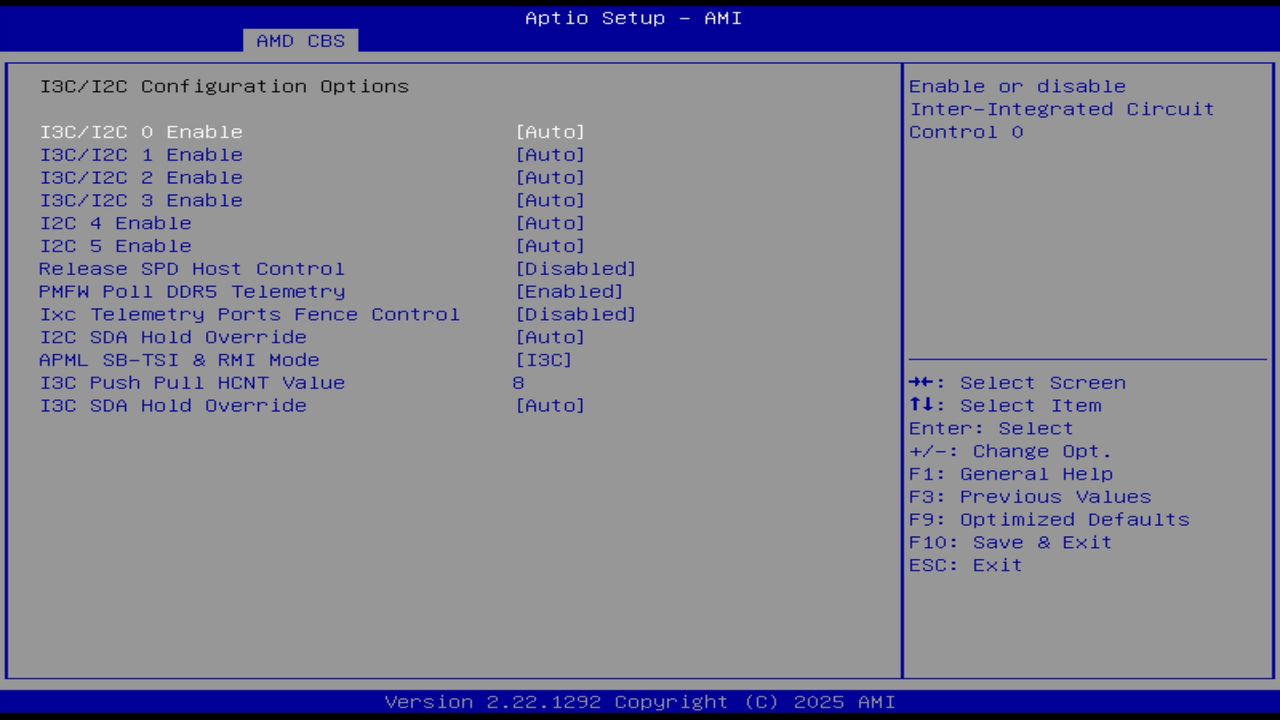Select the I2C 4 Enable option
The image size is (1280, 720).
(x=115, y=223)
